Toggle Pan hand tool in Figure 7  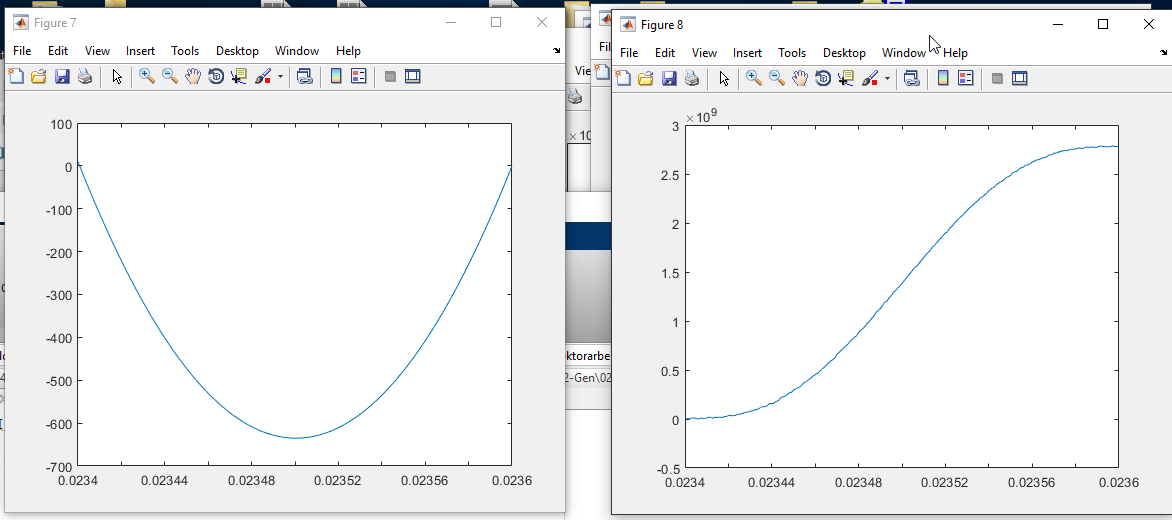[193, 76]
